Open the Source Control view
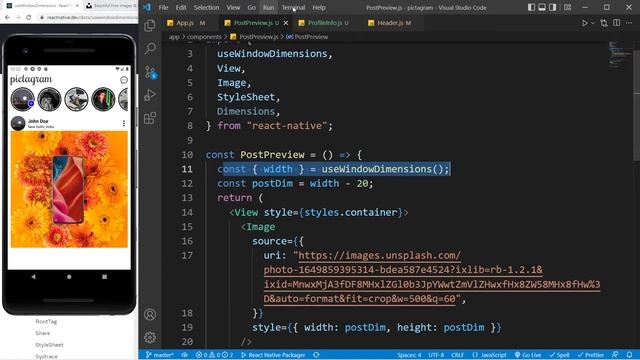 [x=150, y=72]
